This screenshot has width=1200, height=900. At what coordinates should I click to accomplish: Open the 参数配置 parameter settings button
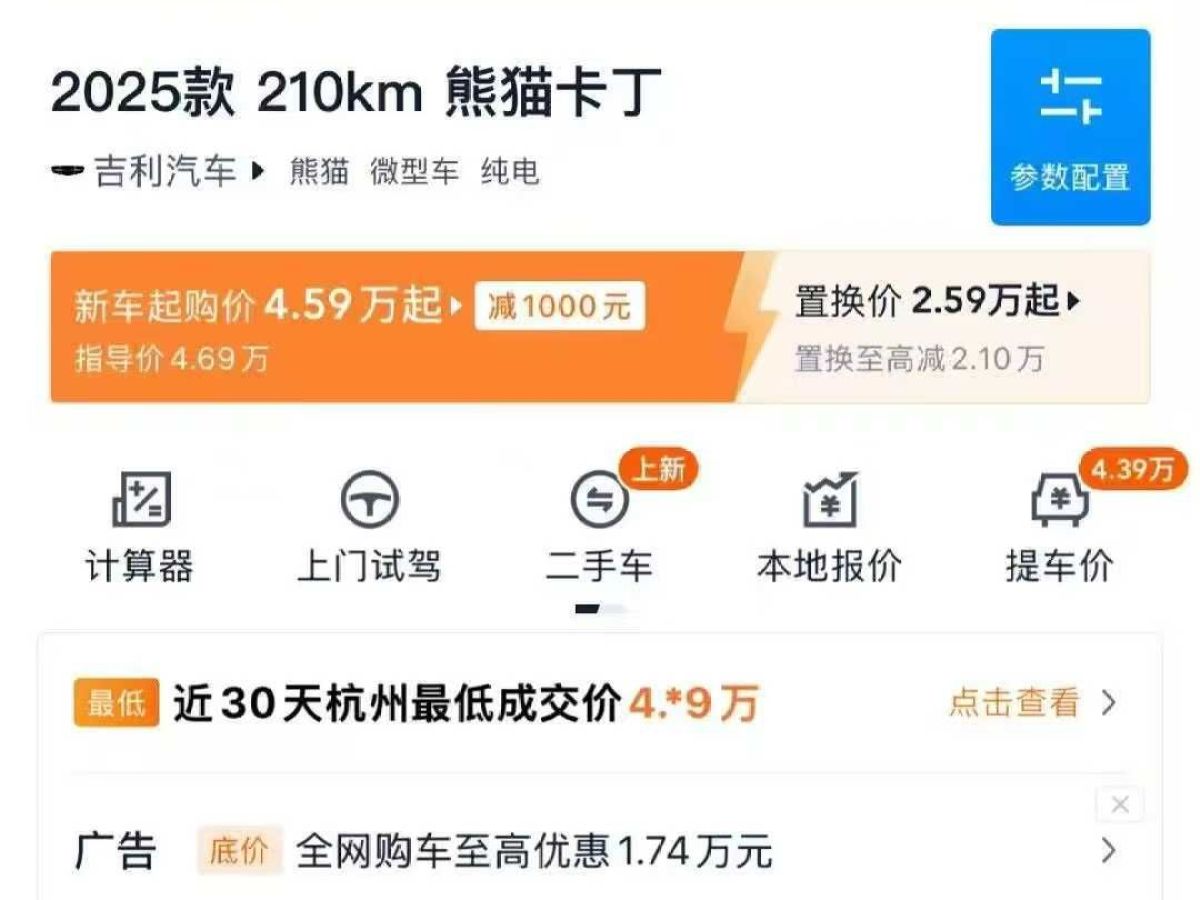tap(1070, 127)
